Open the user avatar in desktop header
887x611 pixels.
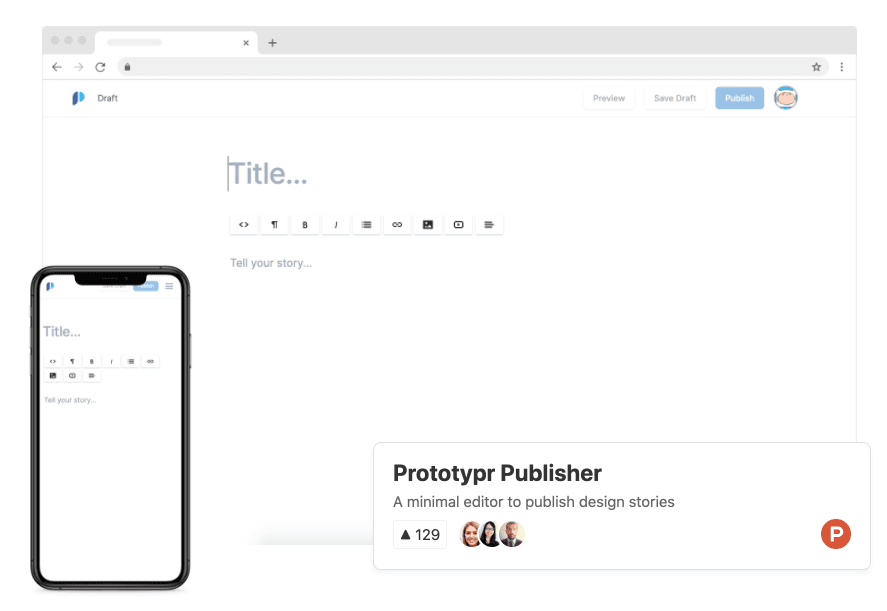pyautogui.click(x=786, y=98)
